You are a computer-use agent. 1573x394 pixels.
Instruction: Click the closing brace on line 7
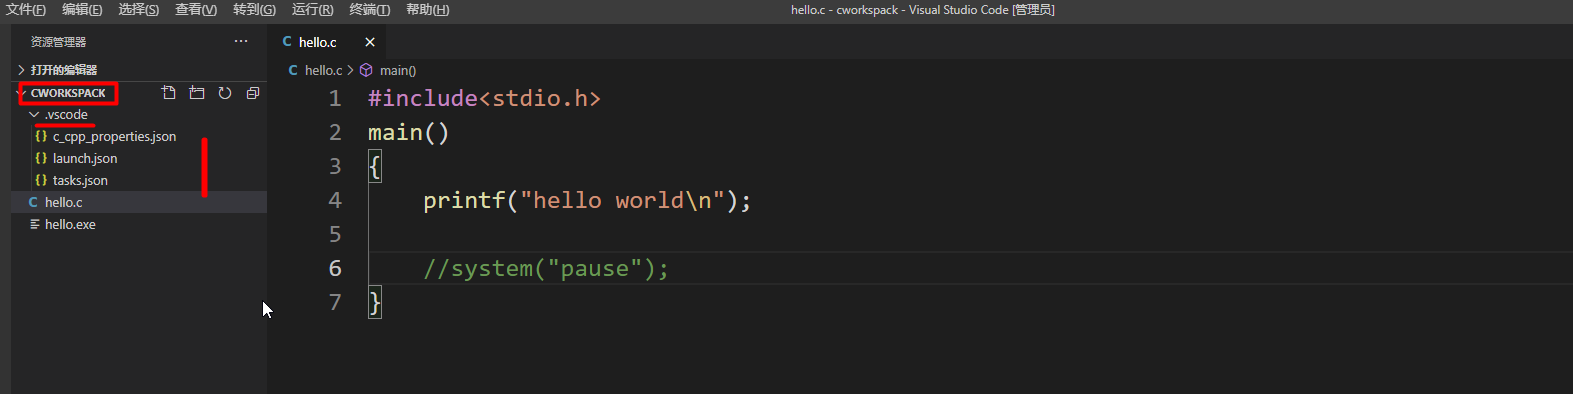click(x=375, y=302)
